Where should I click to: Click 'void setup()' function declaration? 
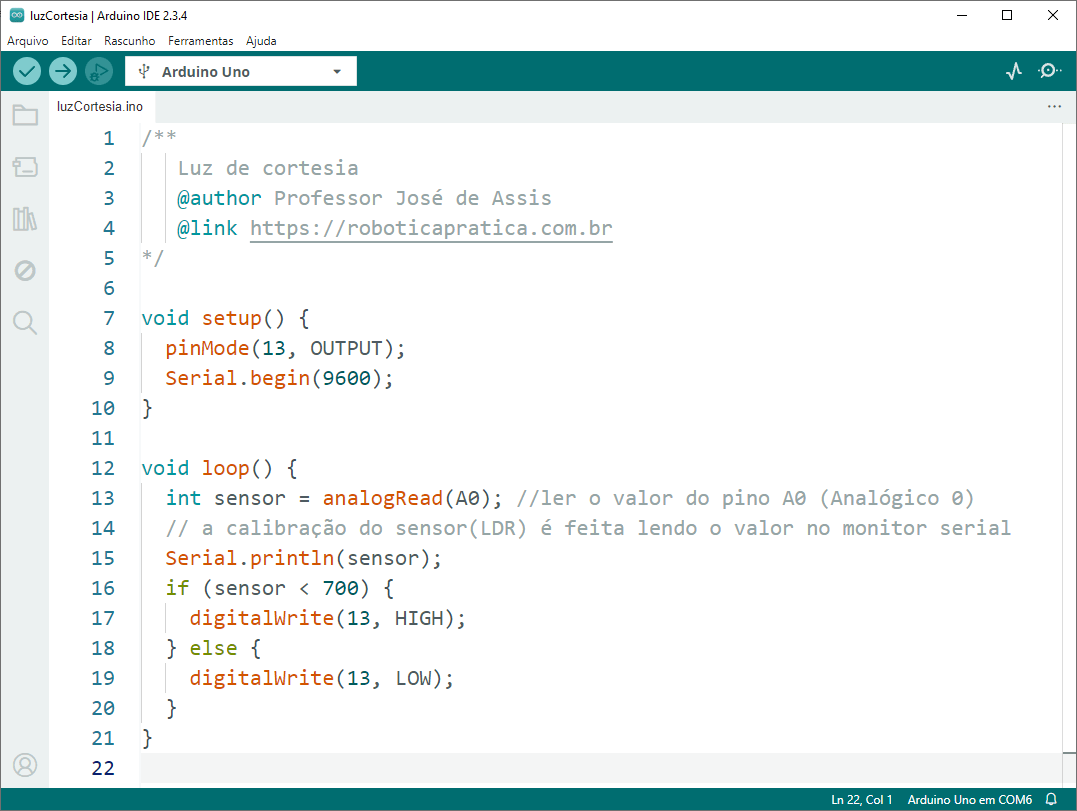point(212,319)
